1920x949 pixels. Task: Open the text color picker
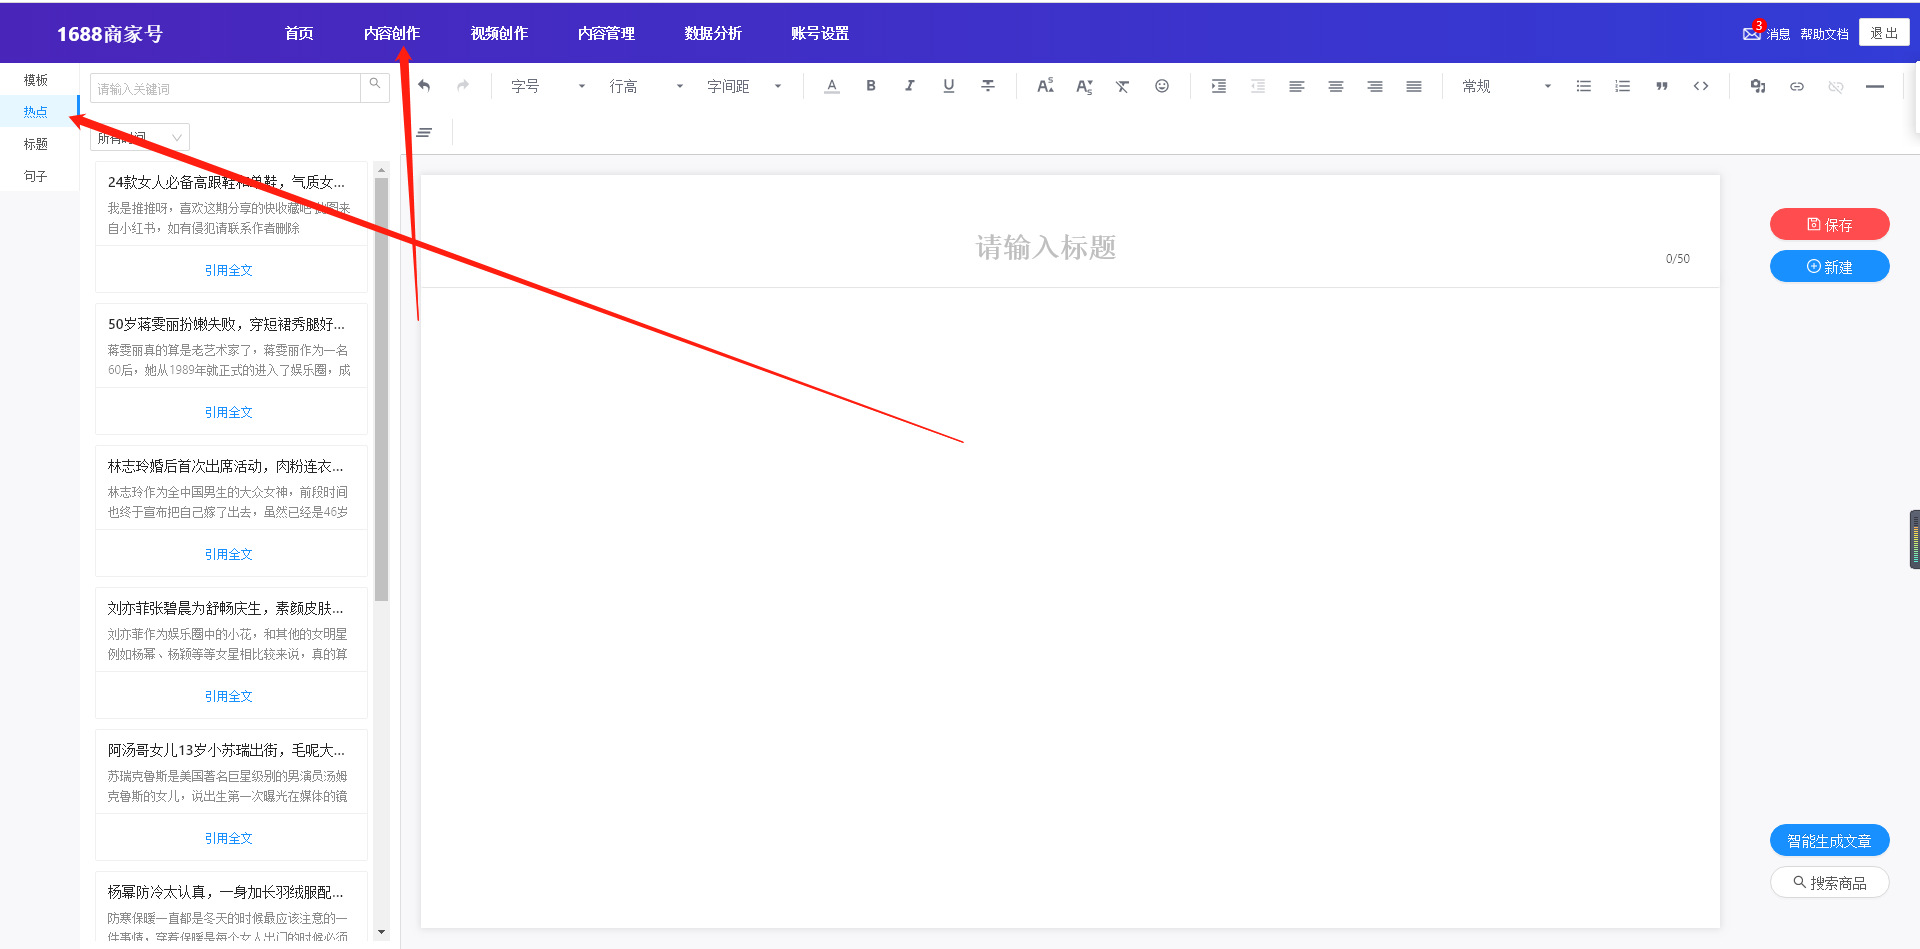tap(831, 86)
